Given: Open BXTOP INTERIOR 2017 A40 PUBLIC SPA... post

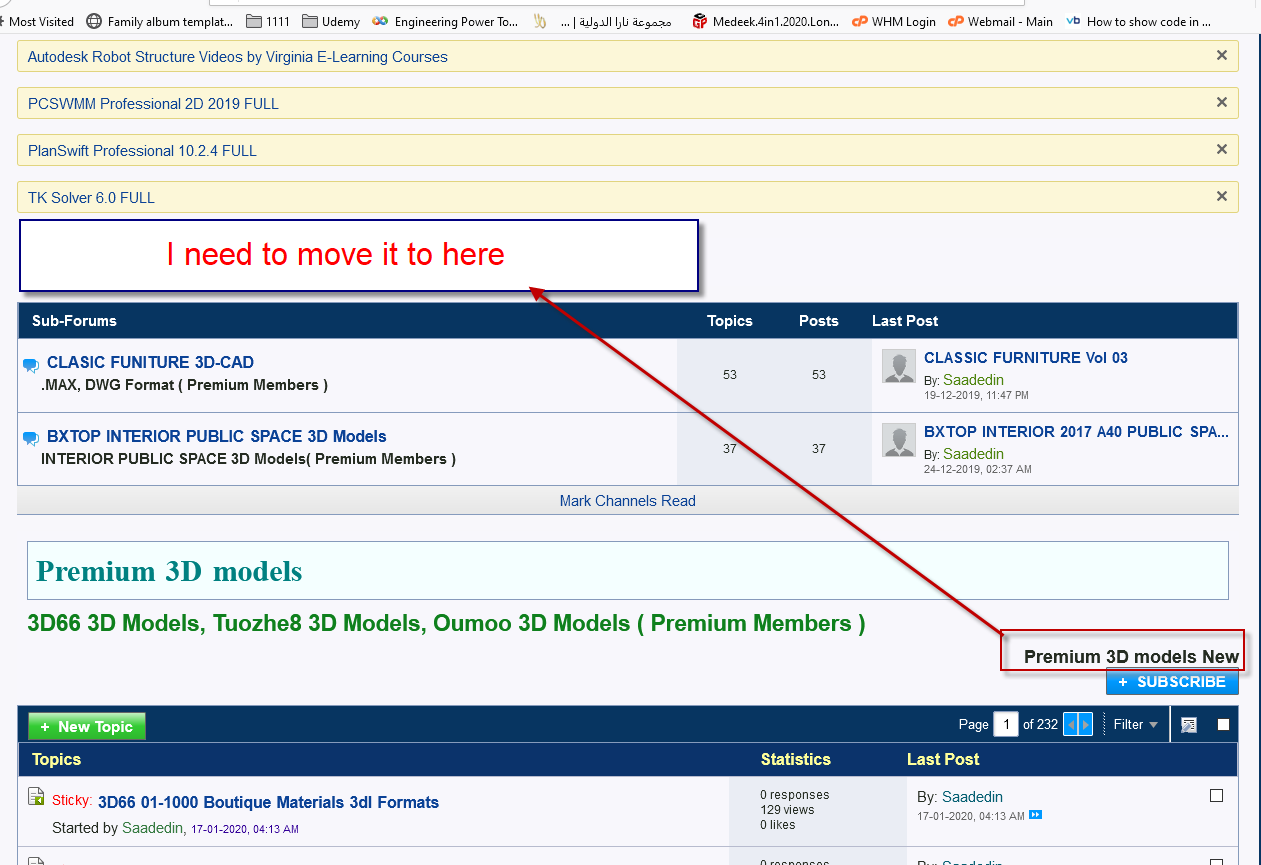Looking at the screenshot, I should click(1076, 431).
